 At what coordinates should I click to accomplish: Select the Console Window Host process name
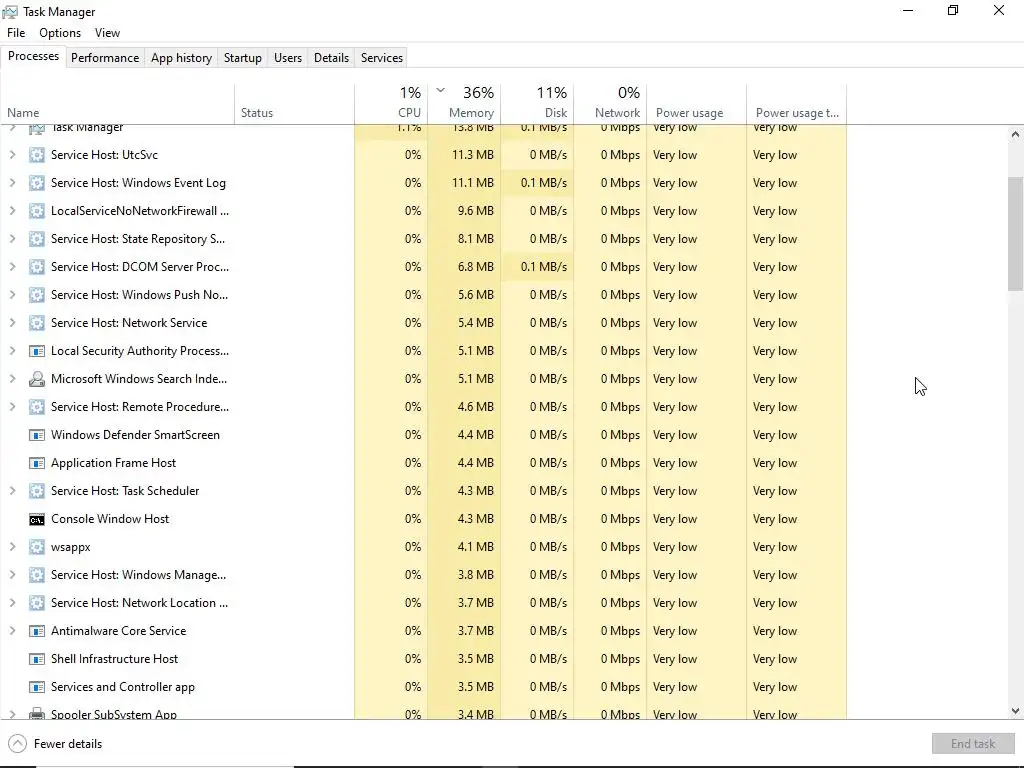110,519
